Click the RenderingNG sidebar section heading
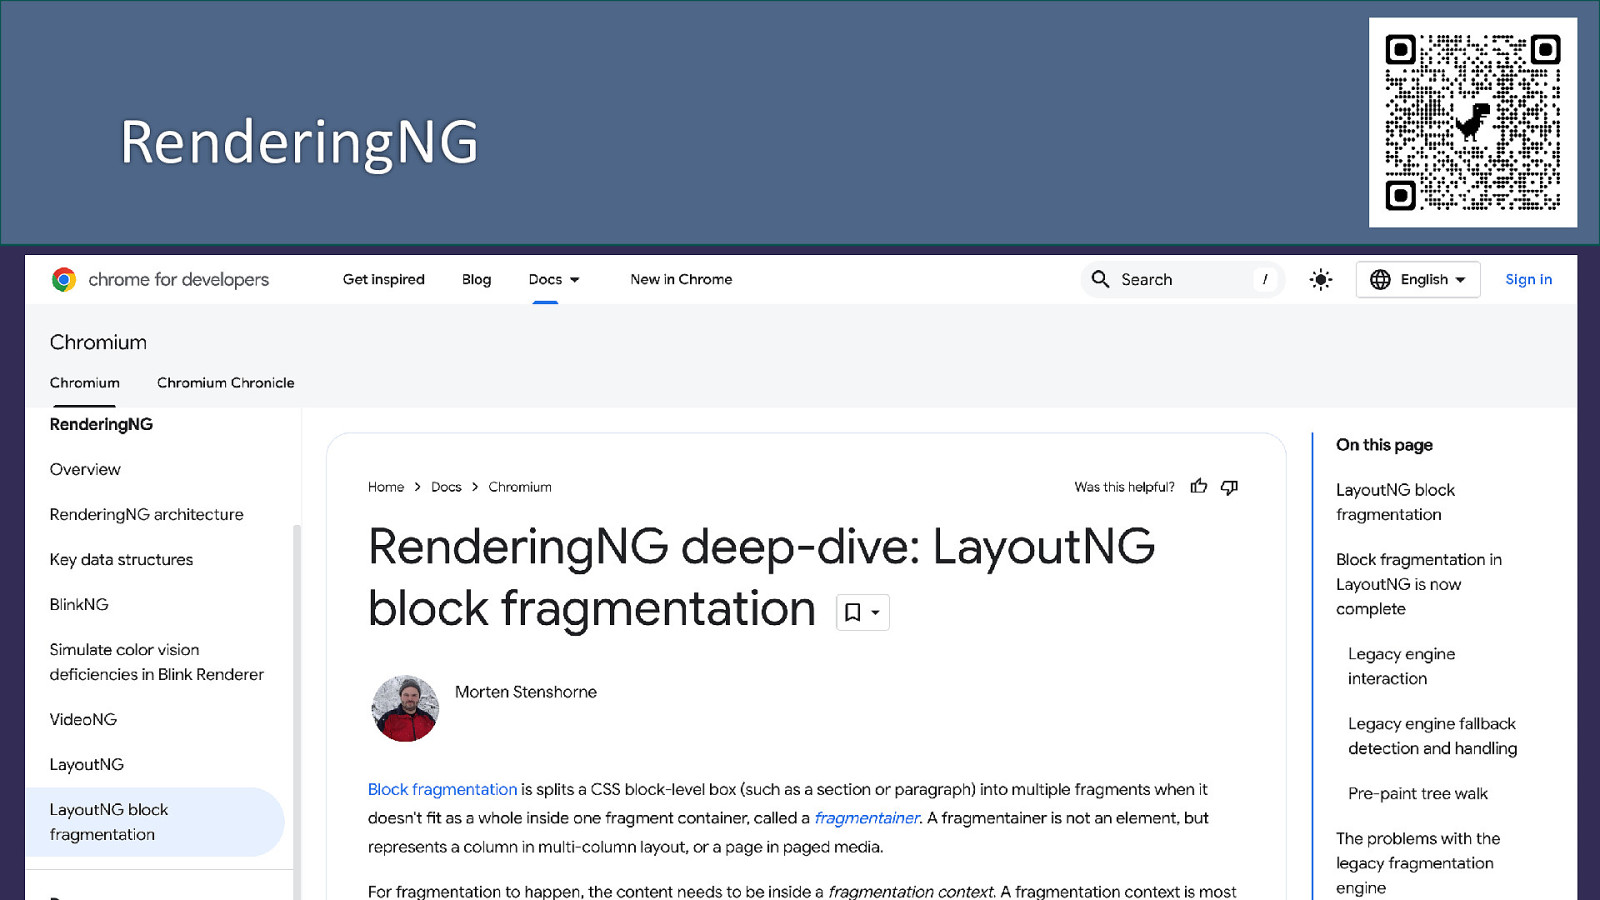Screen dimensions: 1600x900 coord(101,424)
